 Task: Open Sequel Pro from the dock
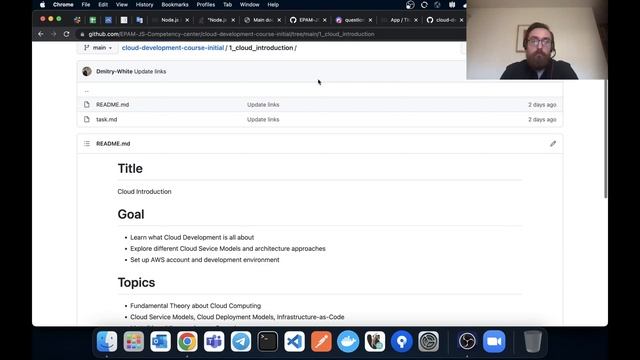click(375, 341)
